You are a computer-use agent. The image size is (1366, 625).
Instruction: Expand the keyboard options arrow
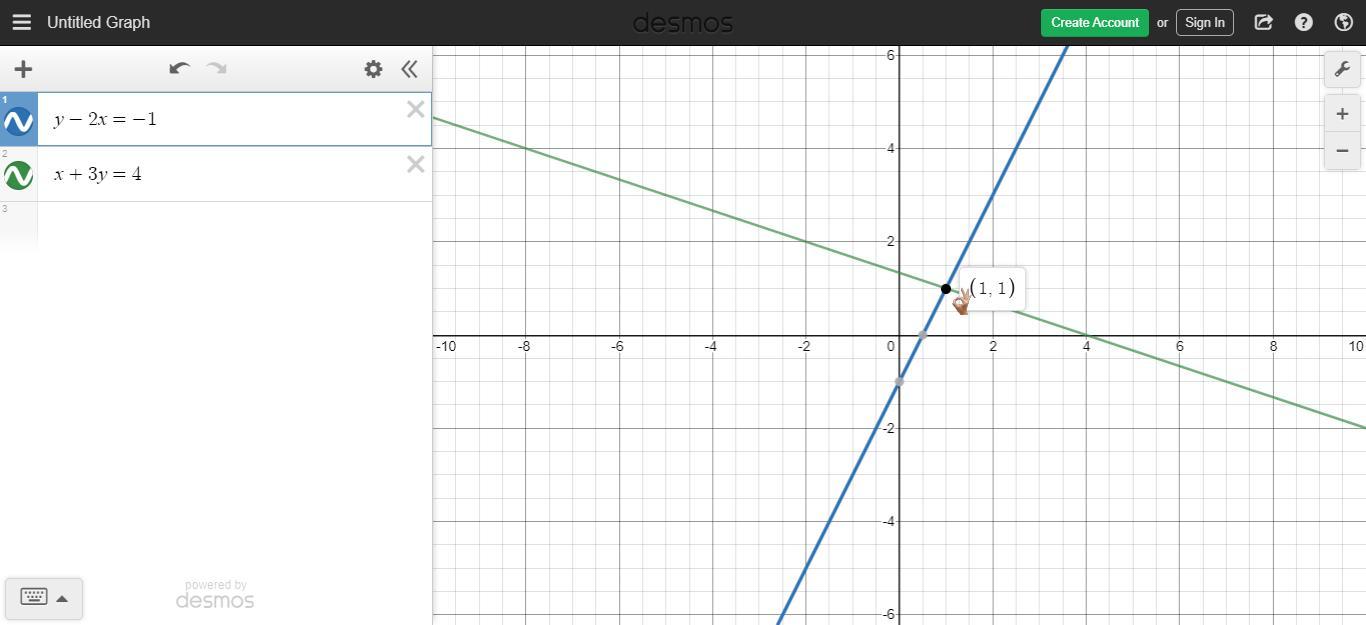click(x=62, y=598)
